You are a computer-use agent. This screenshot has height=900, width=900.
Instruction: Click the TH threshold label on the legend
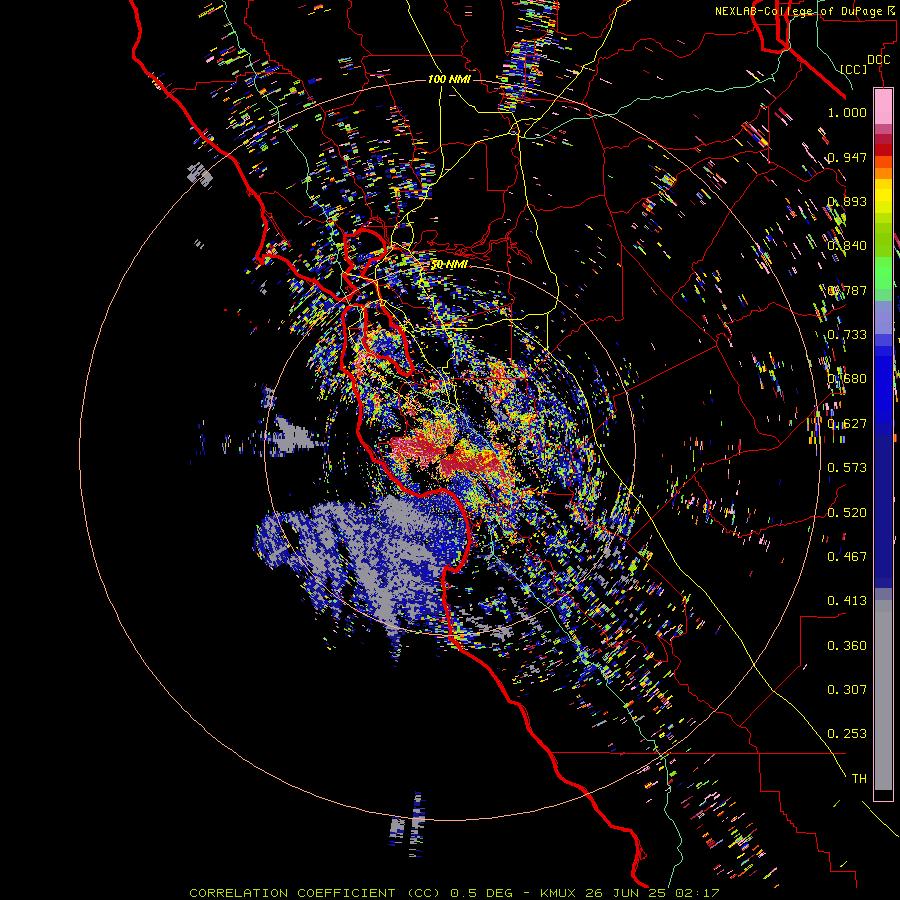859,779
